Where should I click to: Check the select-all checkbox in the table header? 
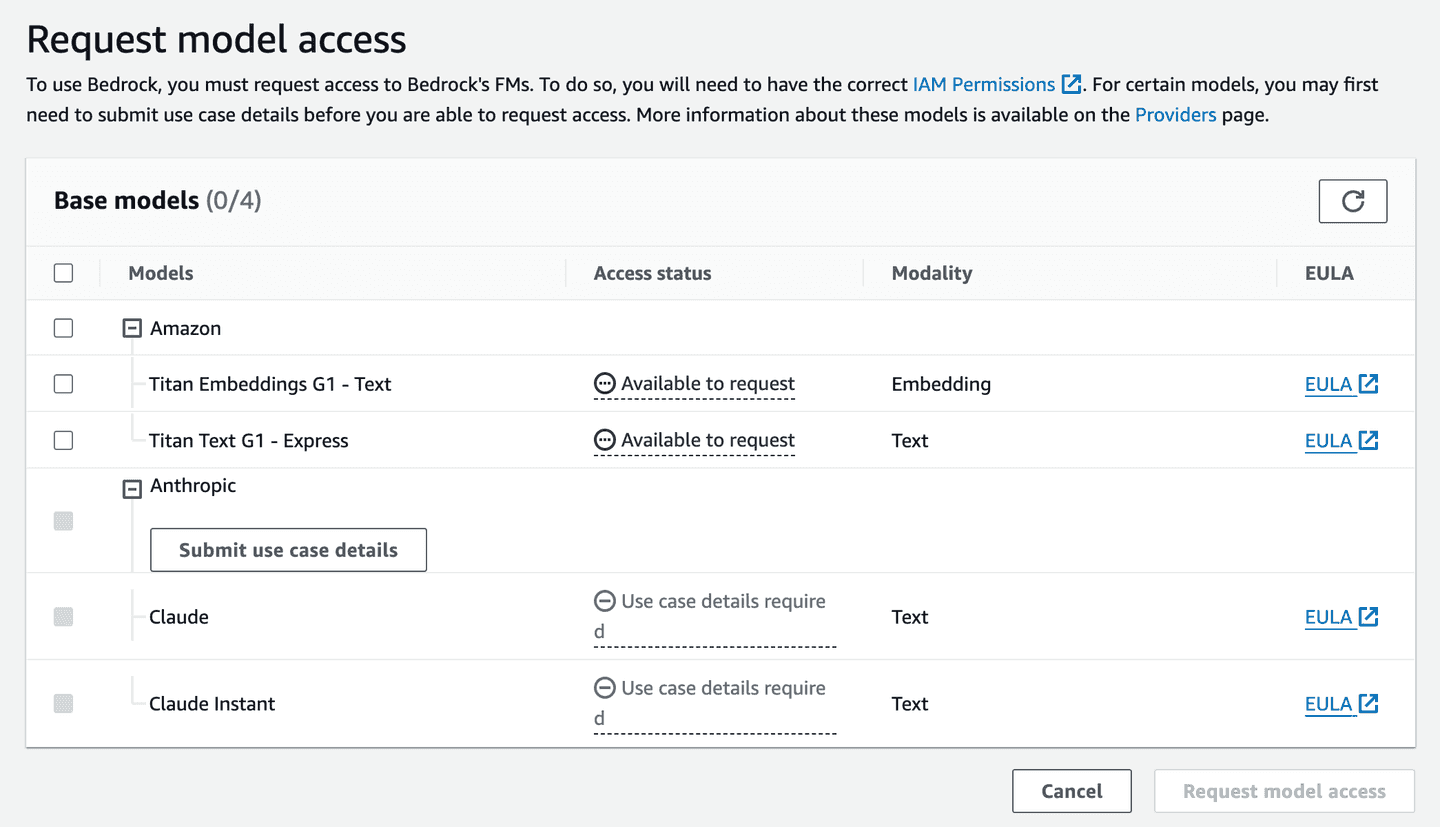pos(63,272)
